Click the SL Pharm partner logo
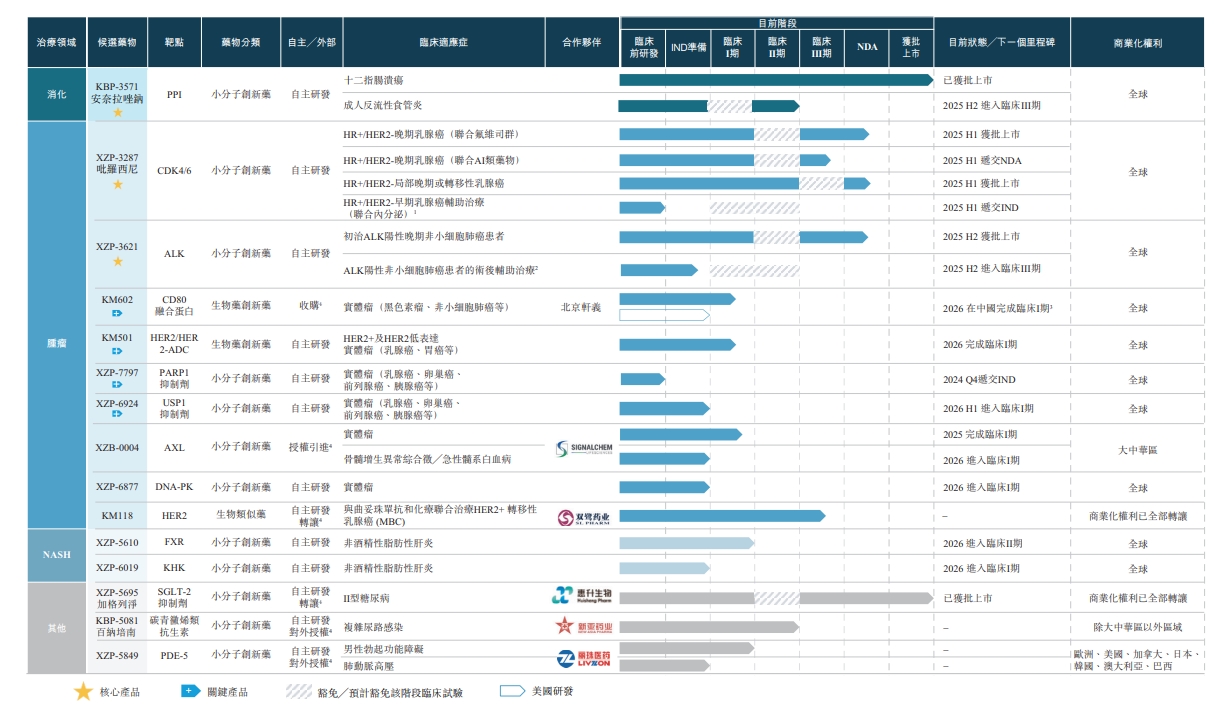This screenshot has width=1231, height=709. click(x=583, y=517)
